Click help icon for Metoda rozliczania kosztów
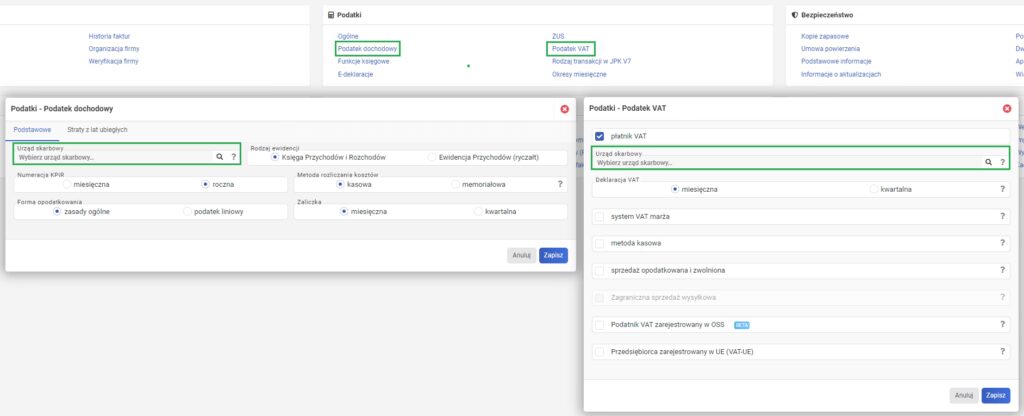 pos(560,184)
